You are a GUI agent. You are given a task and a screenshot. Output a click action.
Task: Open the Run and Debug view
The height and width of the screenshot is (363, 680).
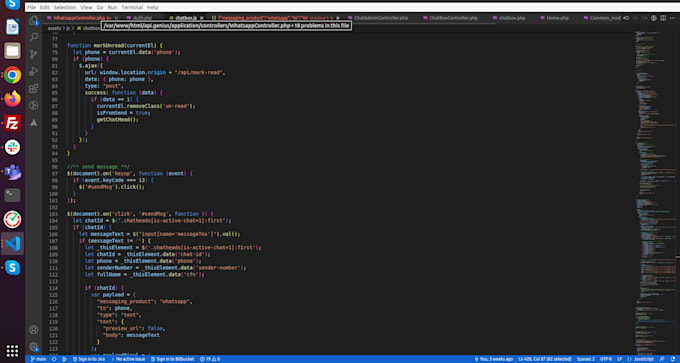pos(33,72)
